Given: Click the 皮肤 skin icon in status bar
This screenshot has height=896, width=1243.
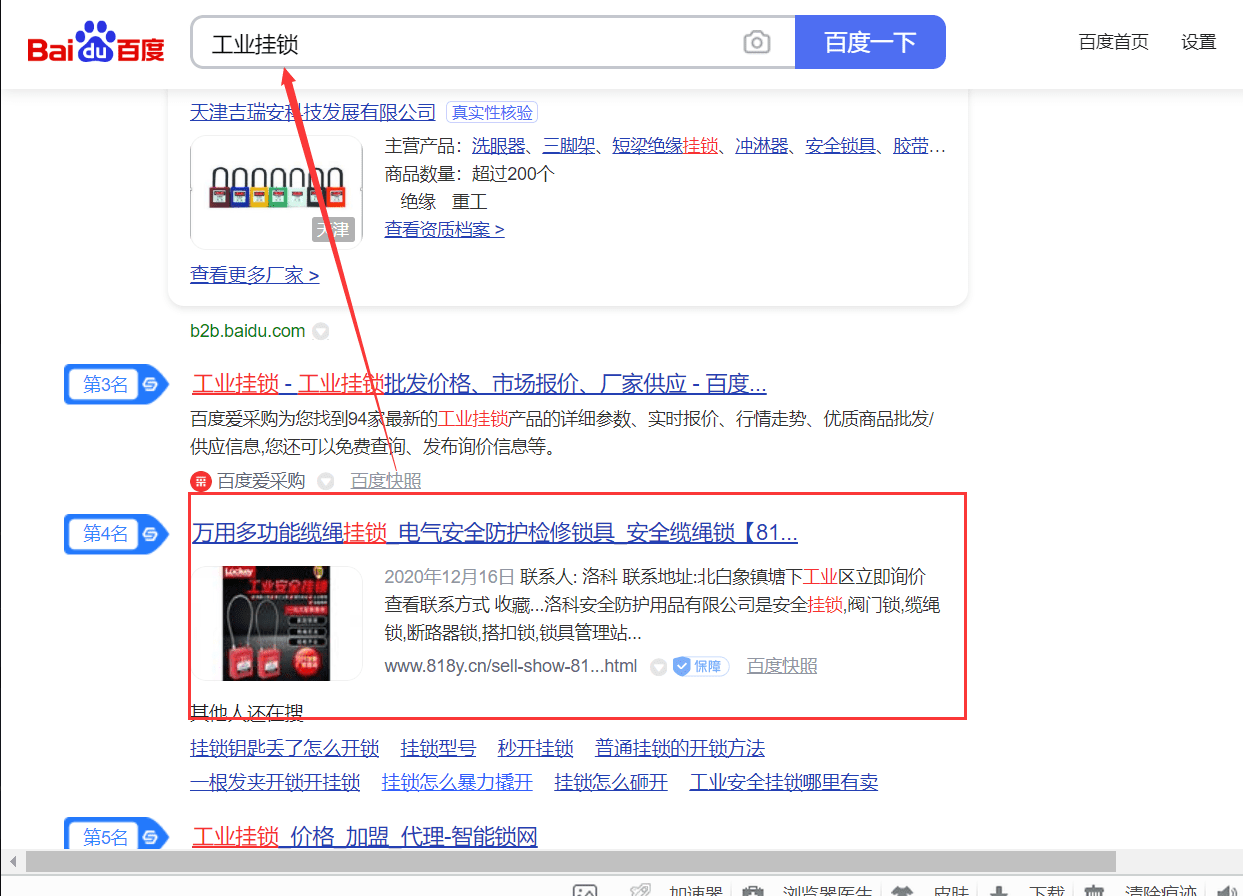Looking at the screenshot, I should 902,890.
